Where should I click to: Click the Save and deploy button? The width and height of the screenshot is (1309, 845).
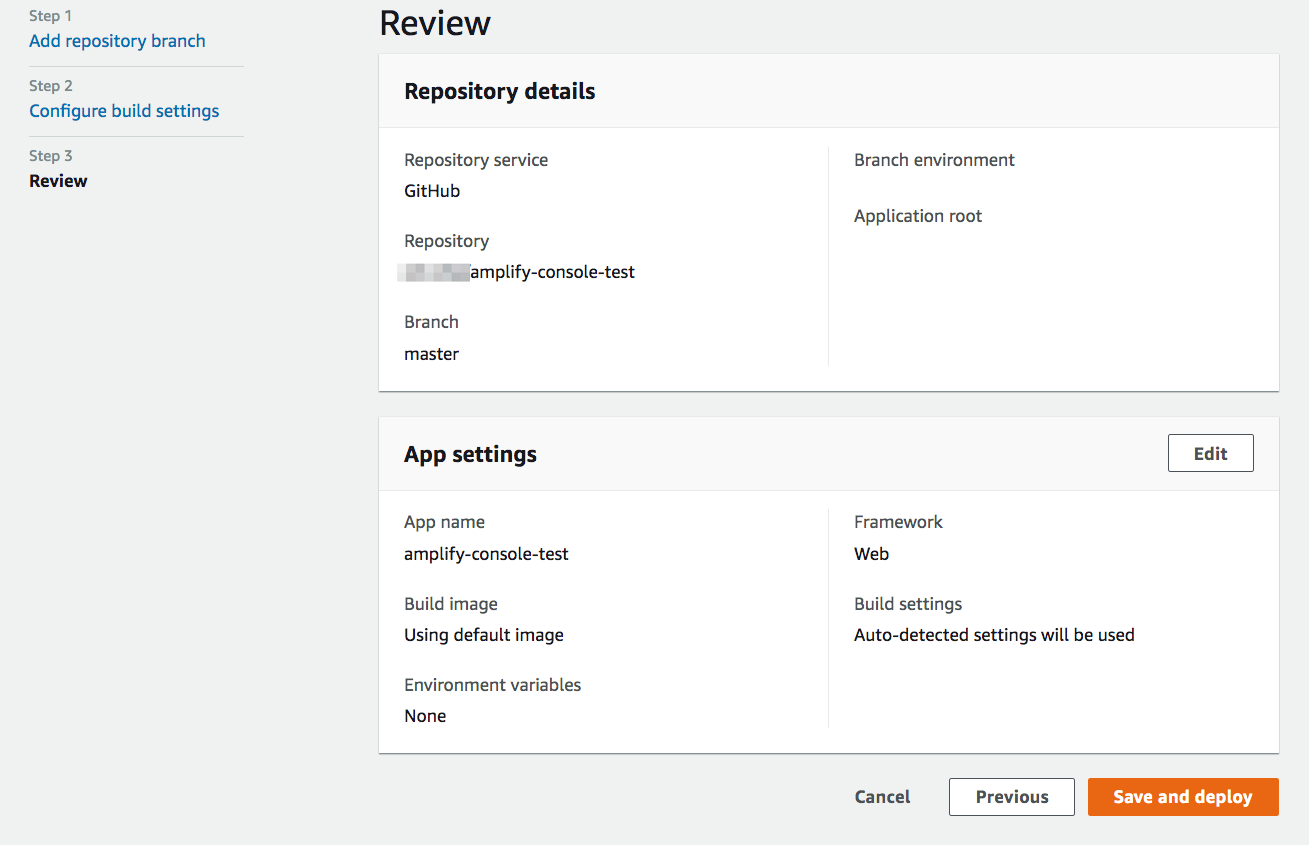coord(1182,797)
